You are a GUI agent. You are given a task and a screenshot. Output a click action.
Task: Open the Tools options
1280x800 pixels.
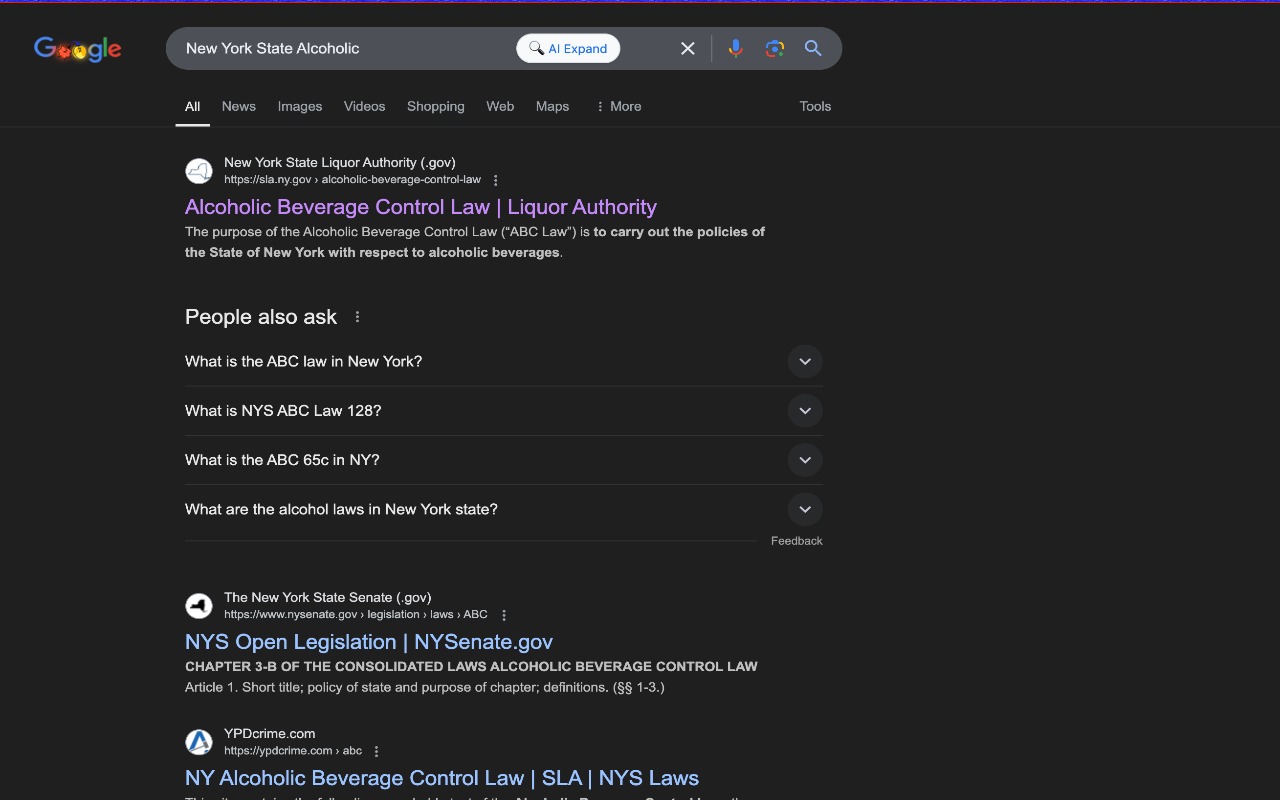tap(815, 106)
